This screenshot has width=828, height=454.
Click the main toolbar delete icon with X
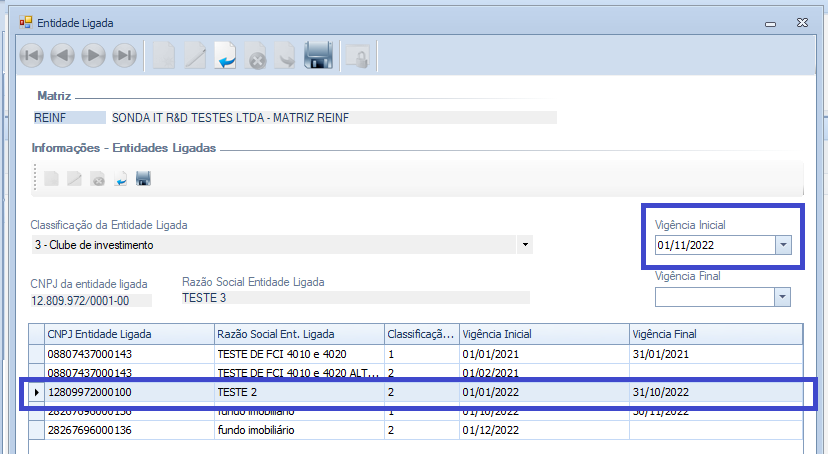coord(256,56)
